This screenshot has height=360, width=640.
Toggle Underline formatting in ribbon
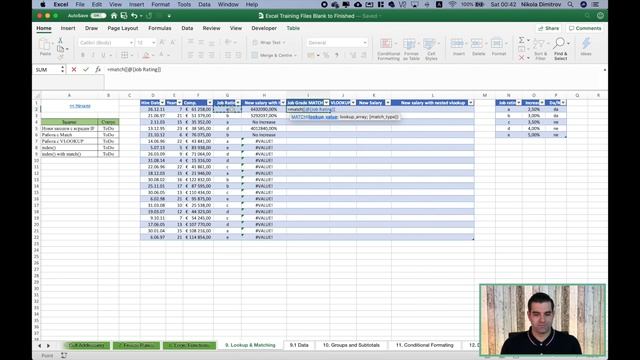click(x=103, y=55)
